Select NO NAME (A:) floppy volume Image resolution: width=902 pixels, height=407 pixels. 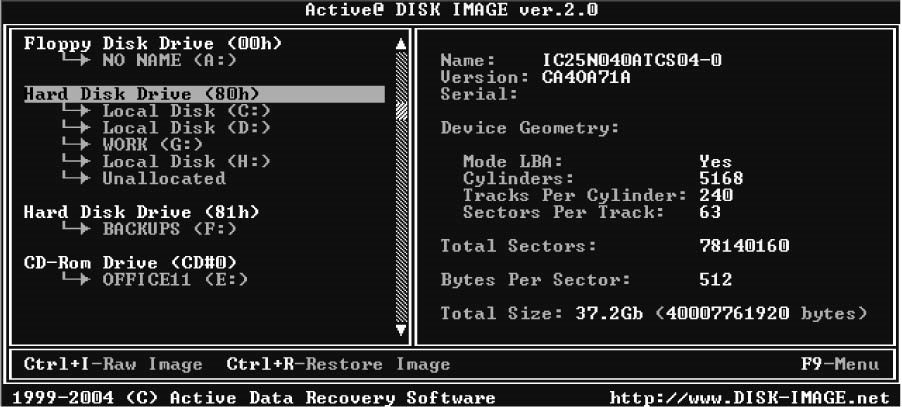point(166,60)
